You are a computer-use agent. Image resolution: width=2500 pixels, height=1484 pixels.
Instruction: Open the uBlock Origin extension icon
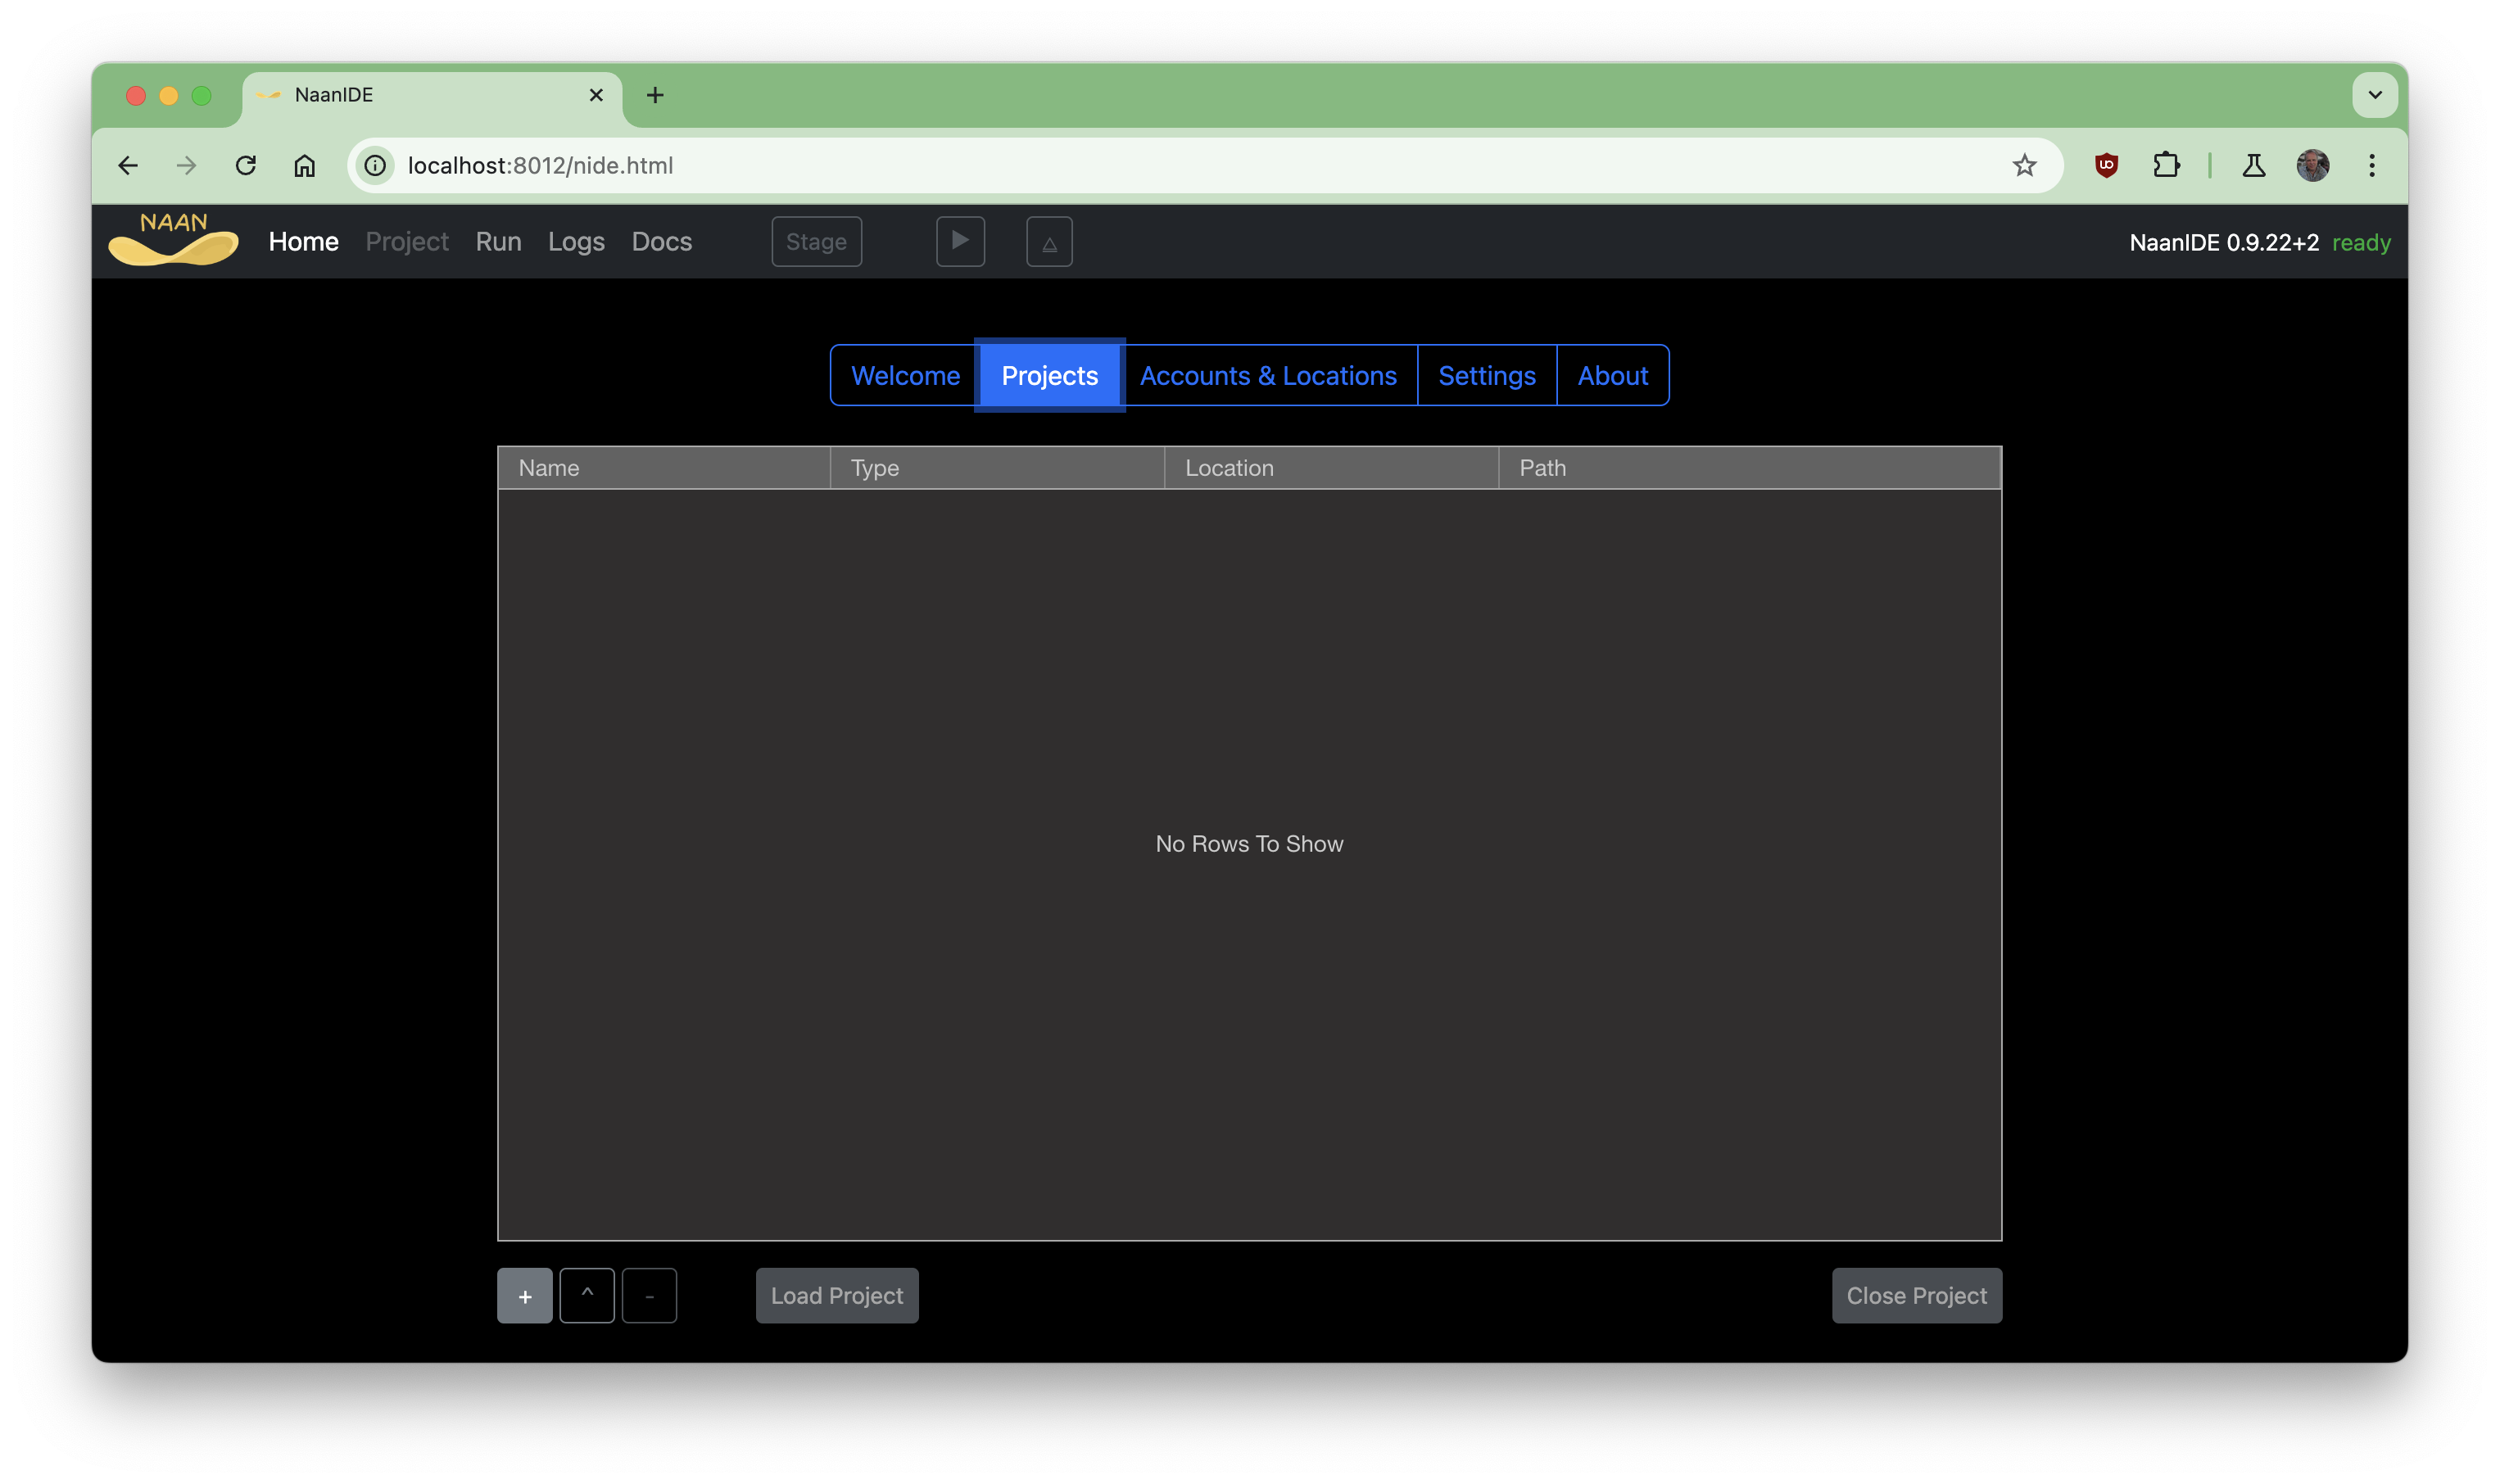click(2107, 165)
